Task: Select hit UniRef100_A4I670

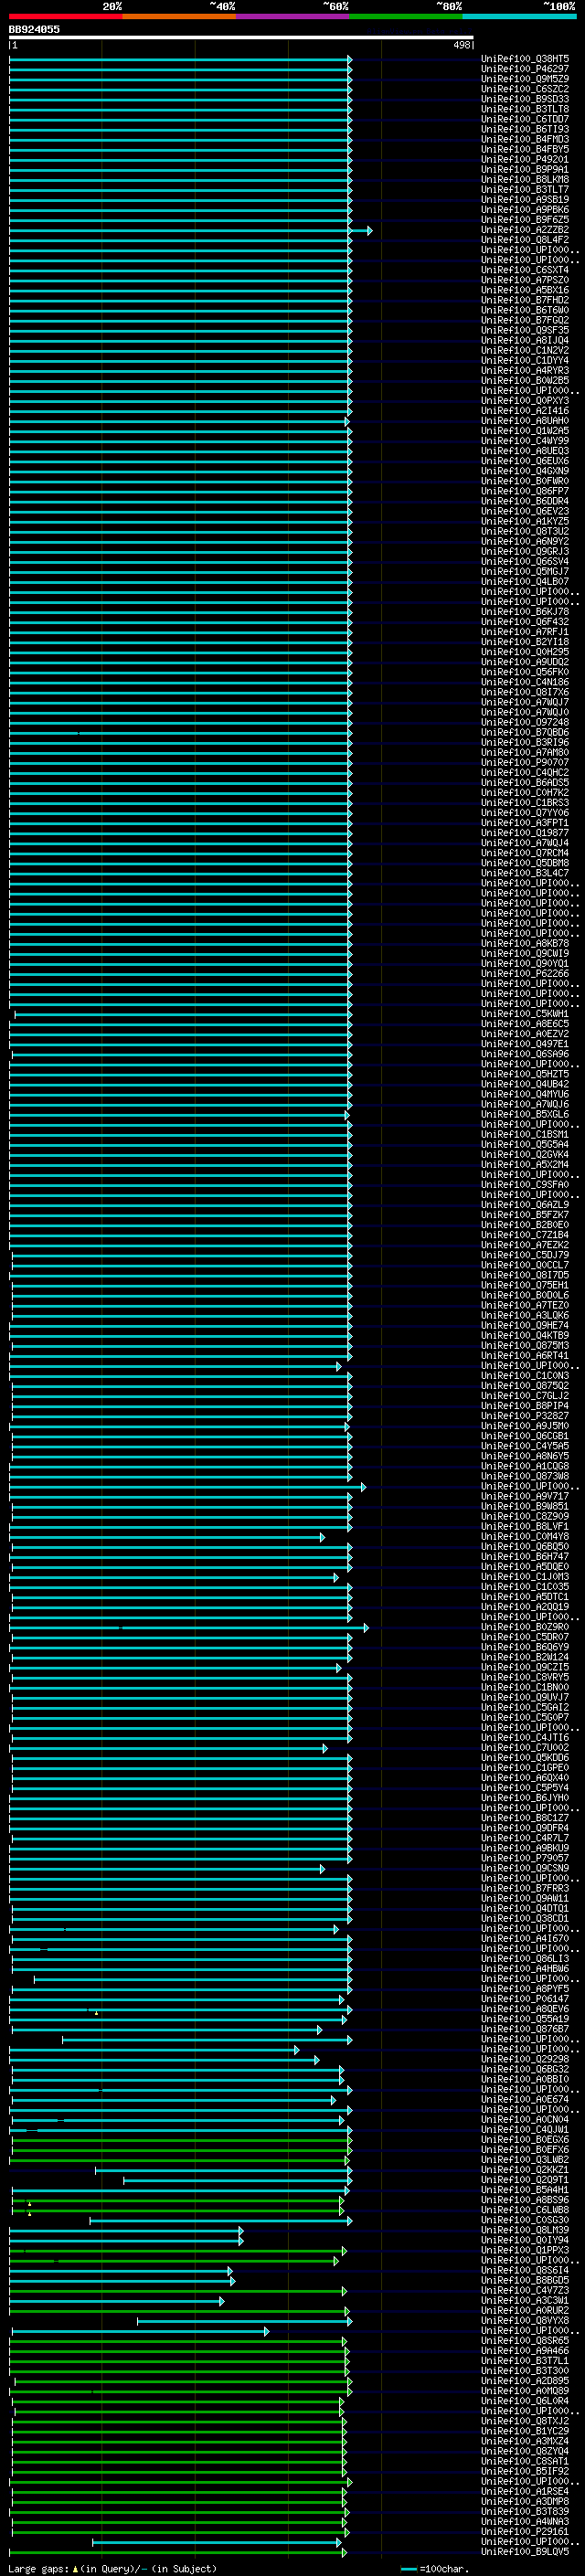Action: click(x=525, y=1938)
